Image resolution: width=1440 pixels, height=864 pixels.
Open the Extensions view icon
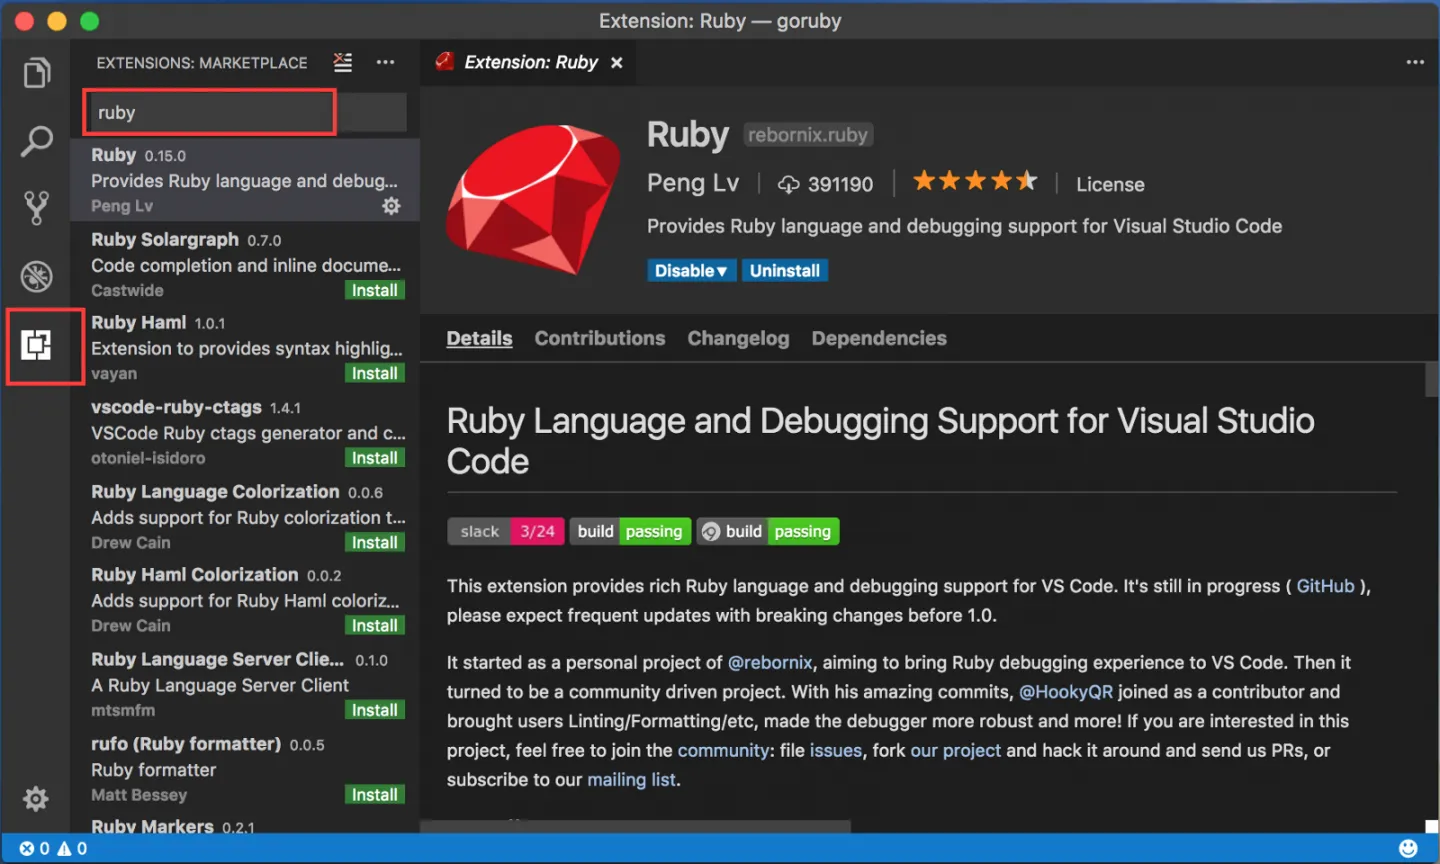(x=37, y=346)
